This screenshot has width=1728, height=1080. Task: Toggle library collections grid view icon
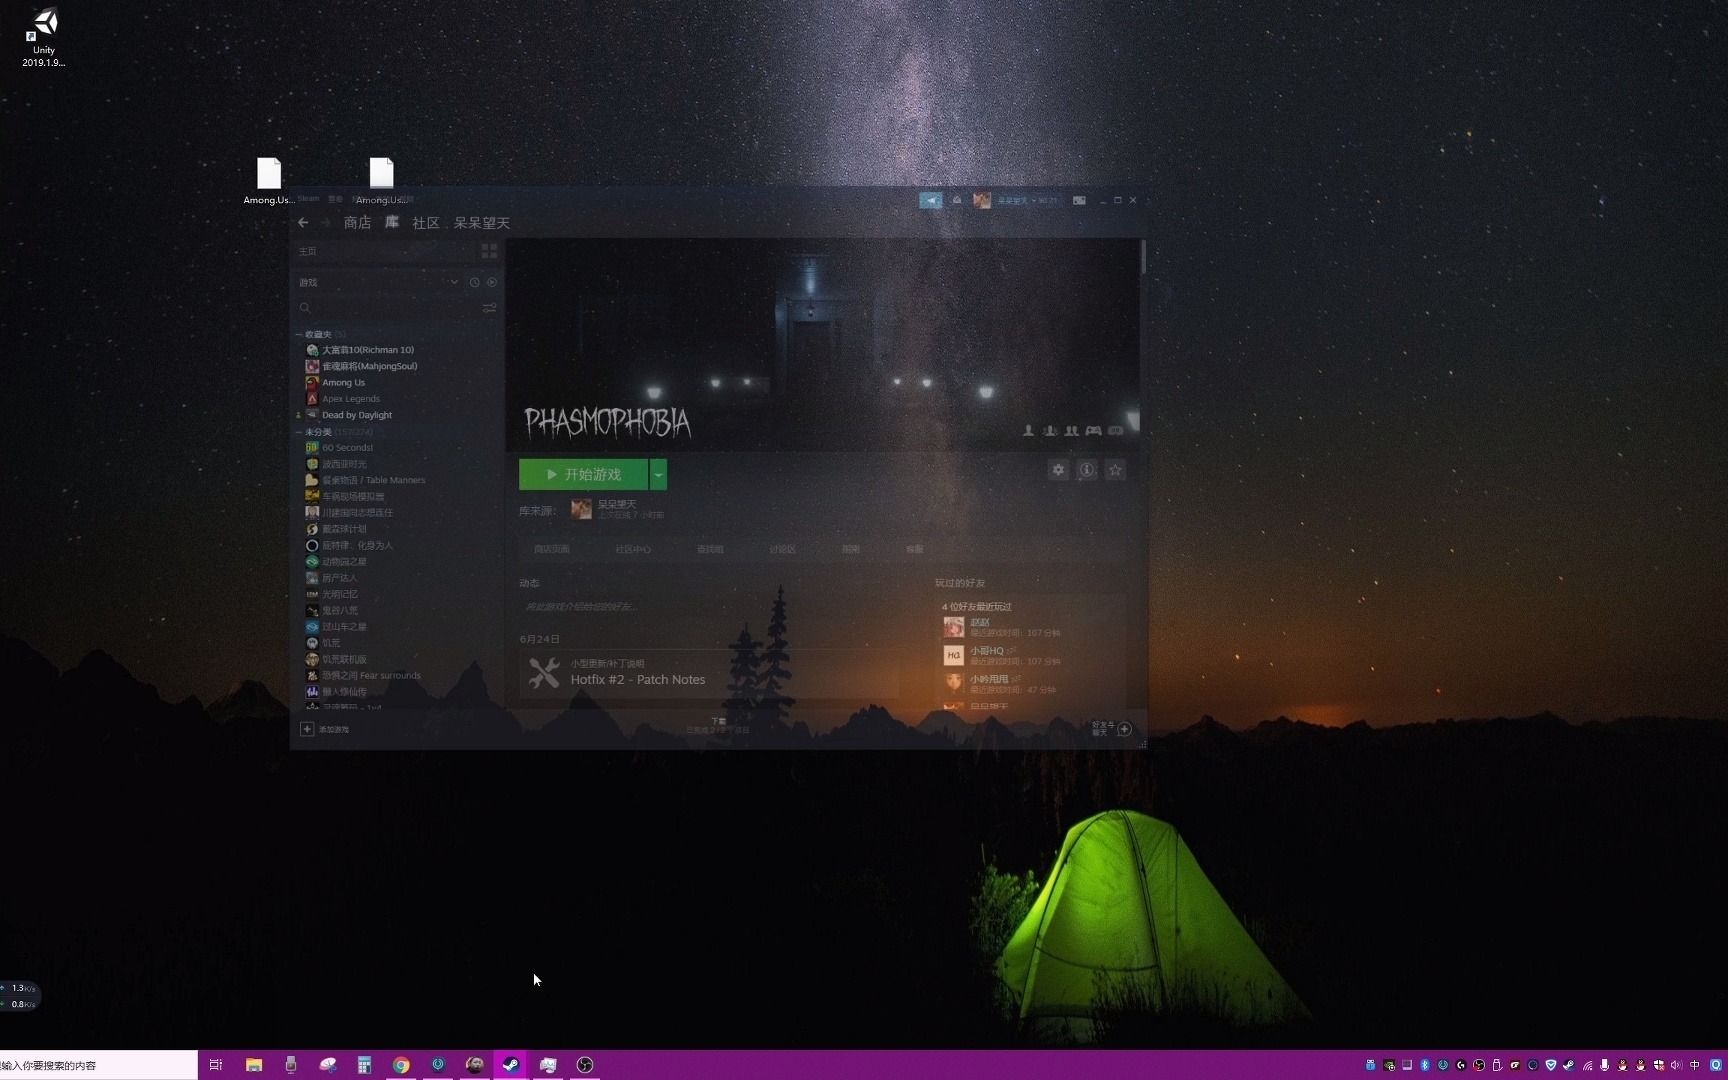click(x=489, y=251)
